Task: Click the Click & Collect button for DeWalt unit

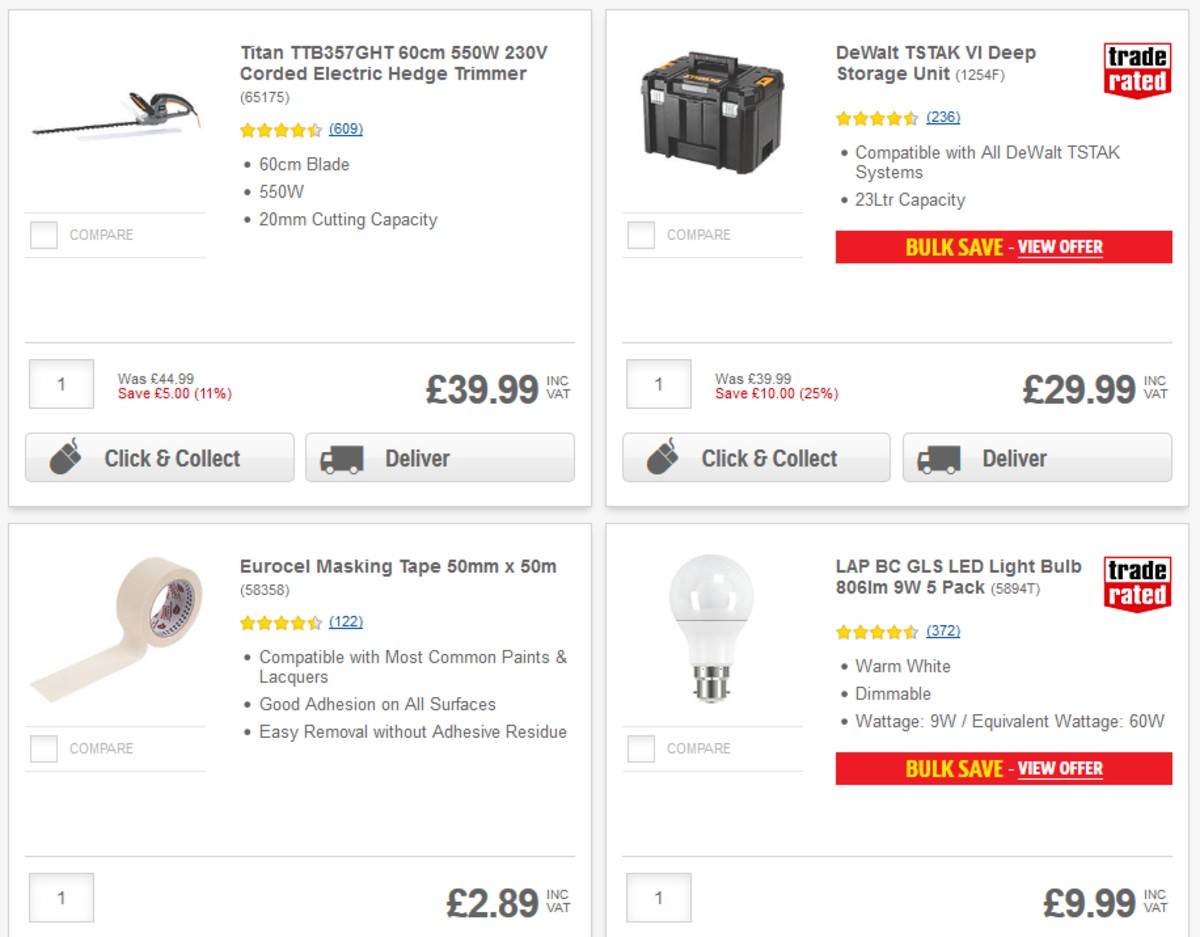Action: click(755, 457)
